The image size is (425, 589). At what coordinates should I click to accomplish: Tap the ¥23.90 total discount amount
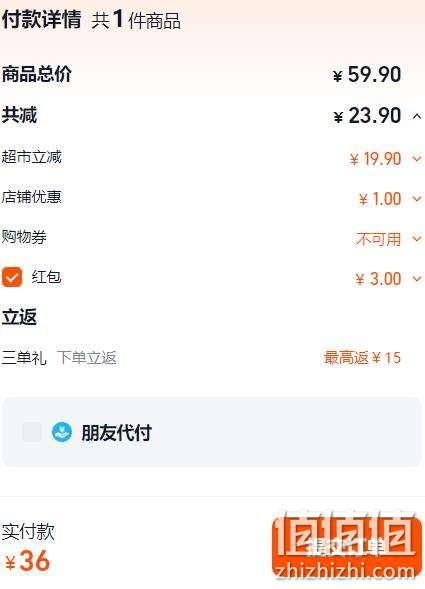[367, 115]
